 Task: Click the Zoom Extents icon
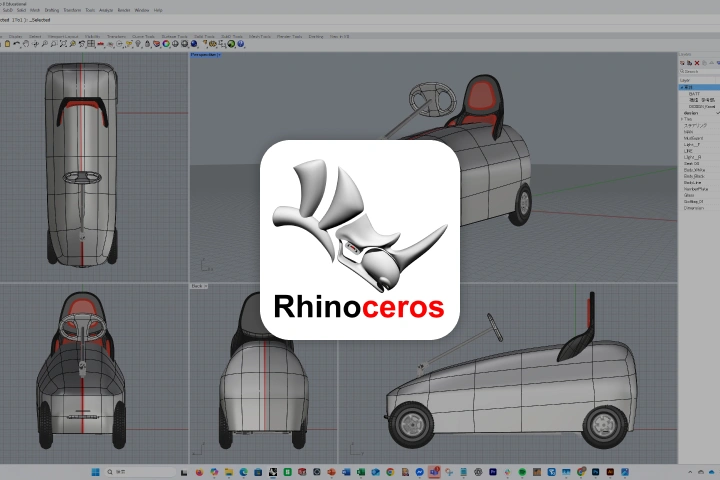click(63, 44)
